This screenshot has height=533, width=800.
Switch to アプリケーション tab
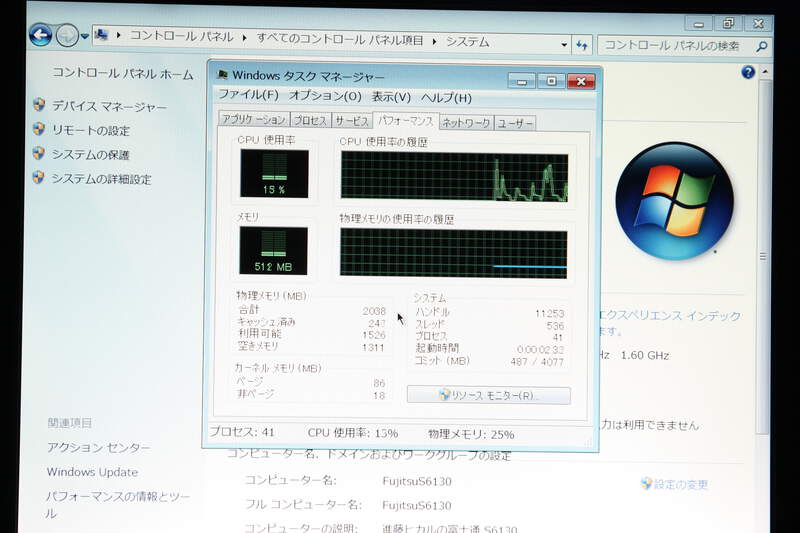click(x=254, y=119)
